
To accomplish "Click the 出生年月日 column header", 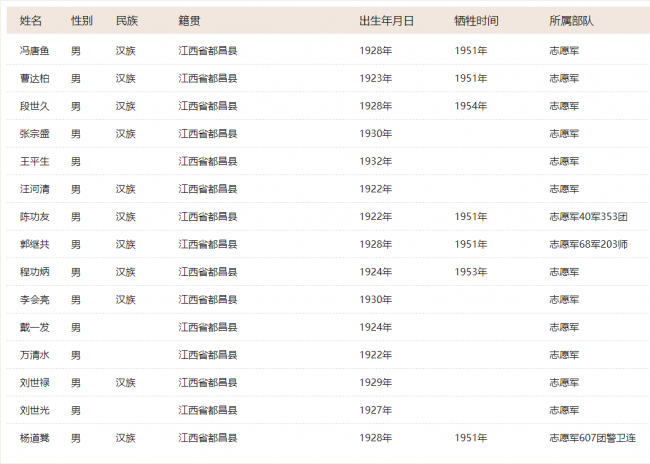I will (386, 20).
